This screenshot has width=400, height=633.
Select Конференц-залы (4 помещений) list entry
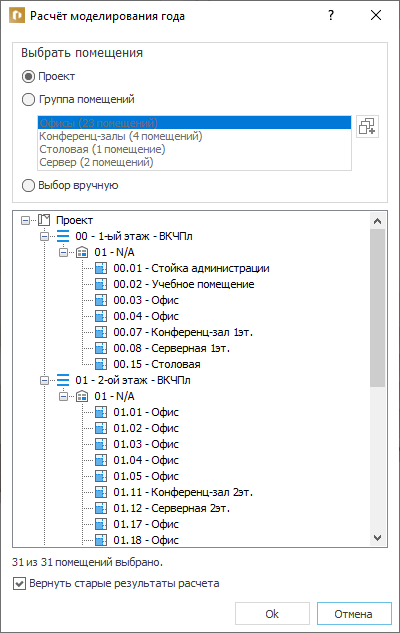pyautogui.click(x=194, y=136)
